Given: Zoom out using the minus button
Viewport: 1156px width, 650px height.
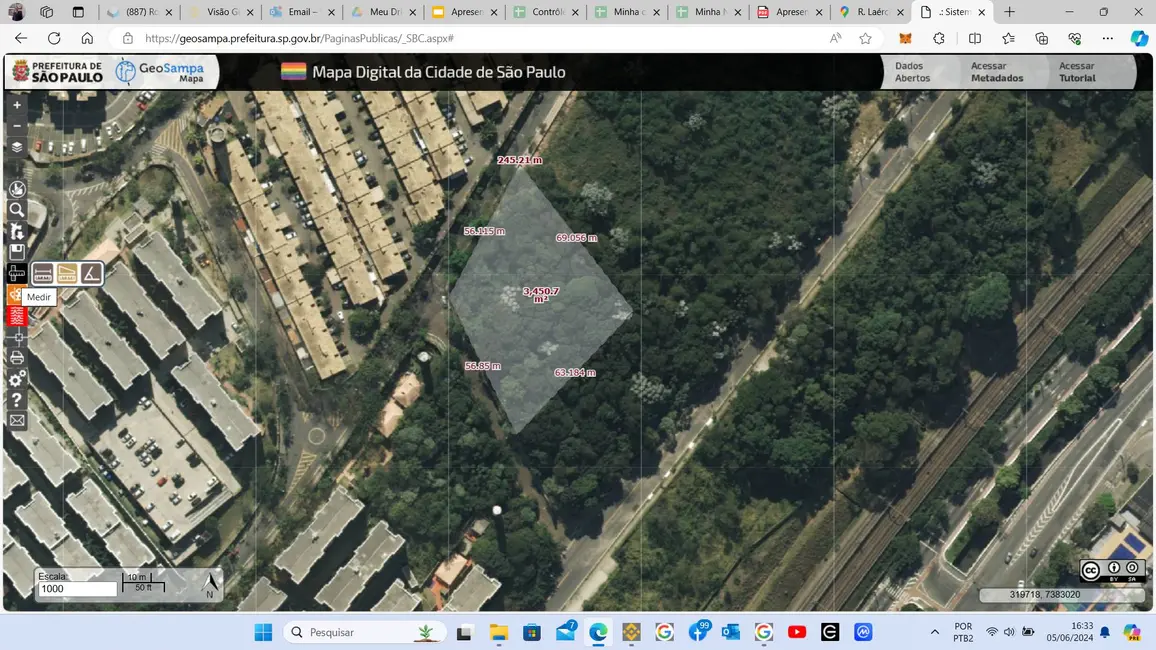Looking at the screenshot, I should tap(16, 125).
